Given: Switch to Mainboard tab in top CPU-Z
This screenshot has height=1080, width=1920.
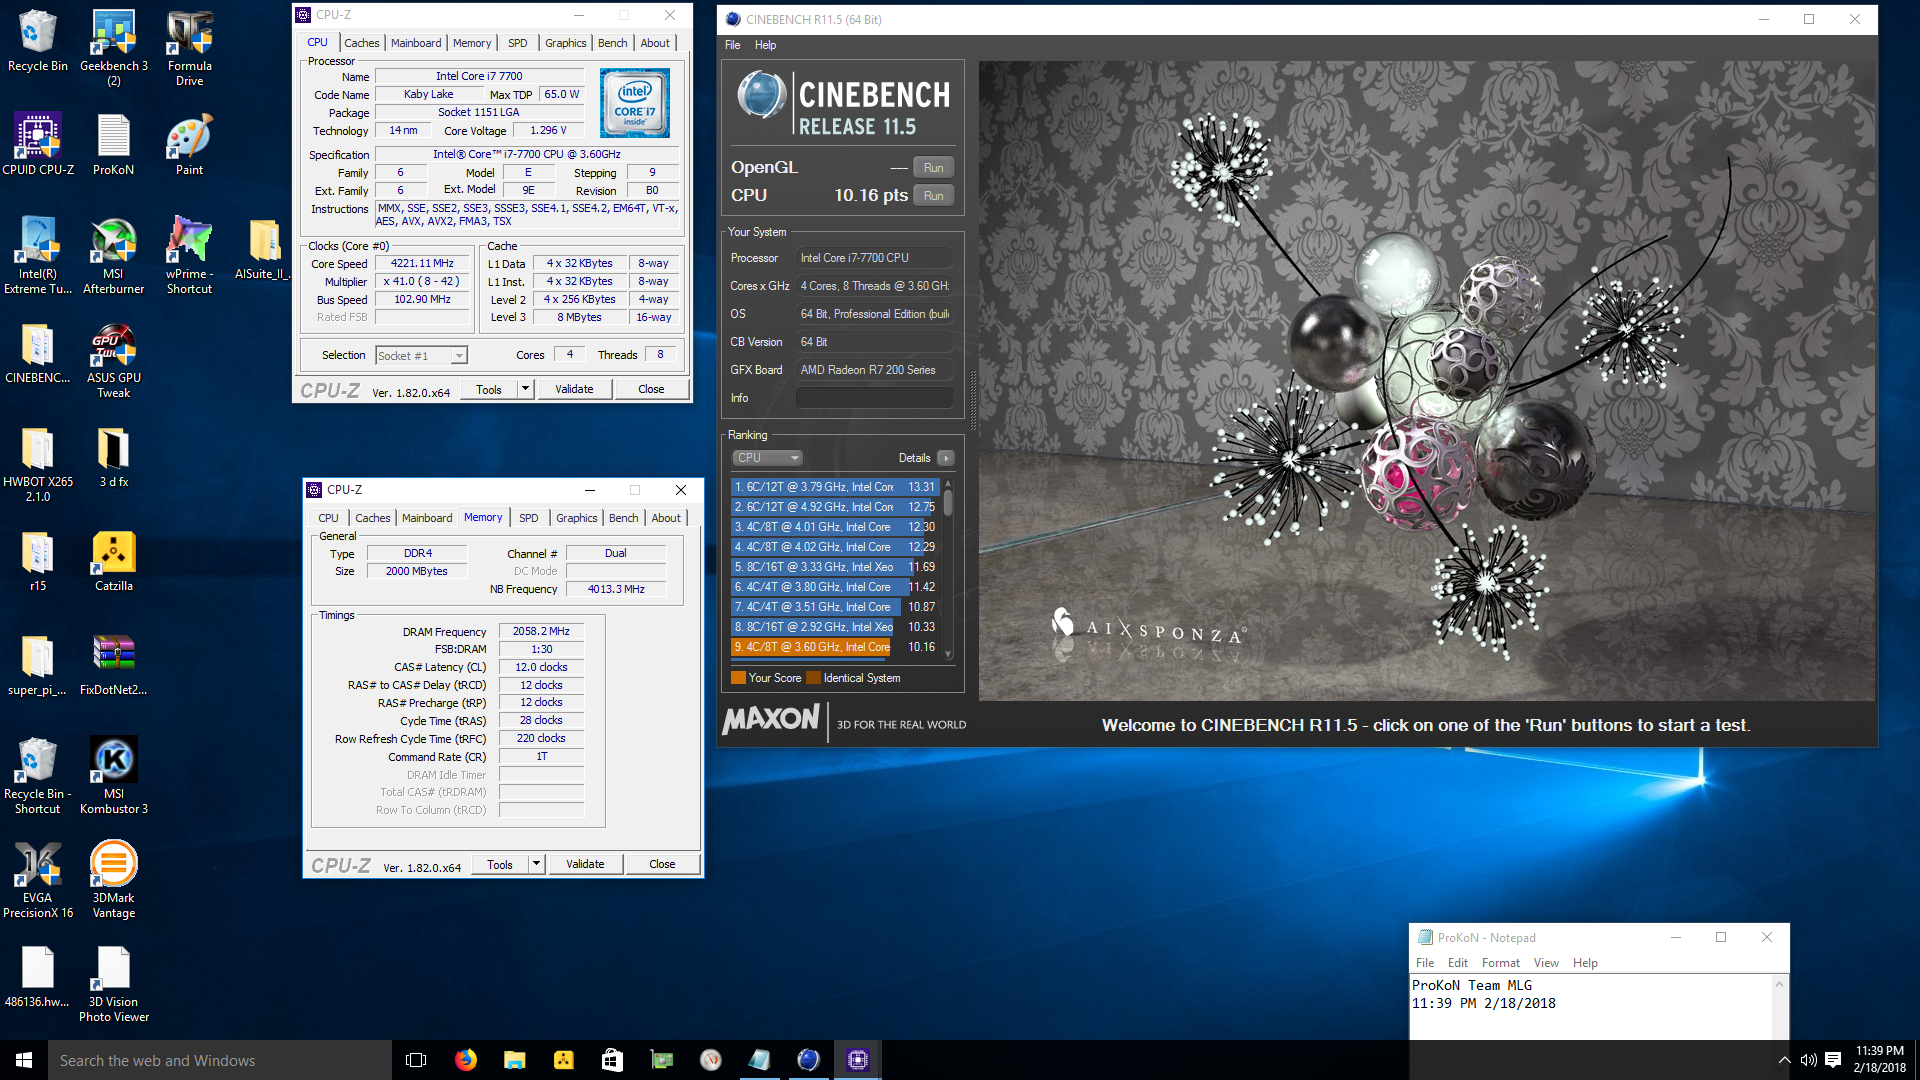Looking at the screenshot, I should [x=416, y=43].
